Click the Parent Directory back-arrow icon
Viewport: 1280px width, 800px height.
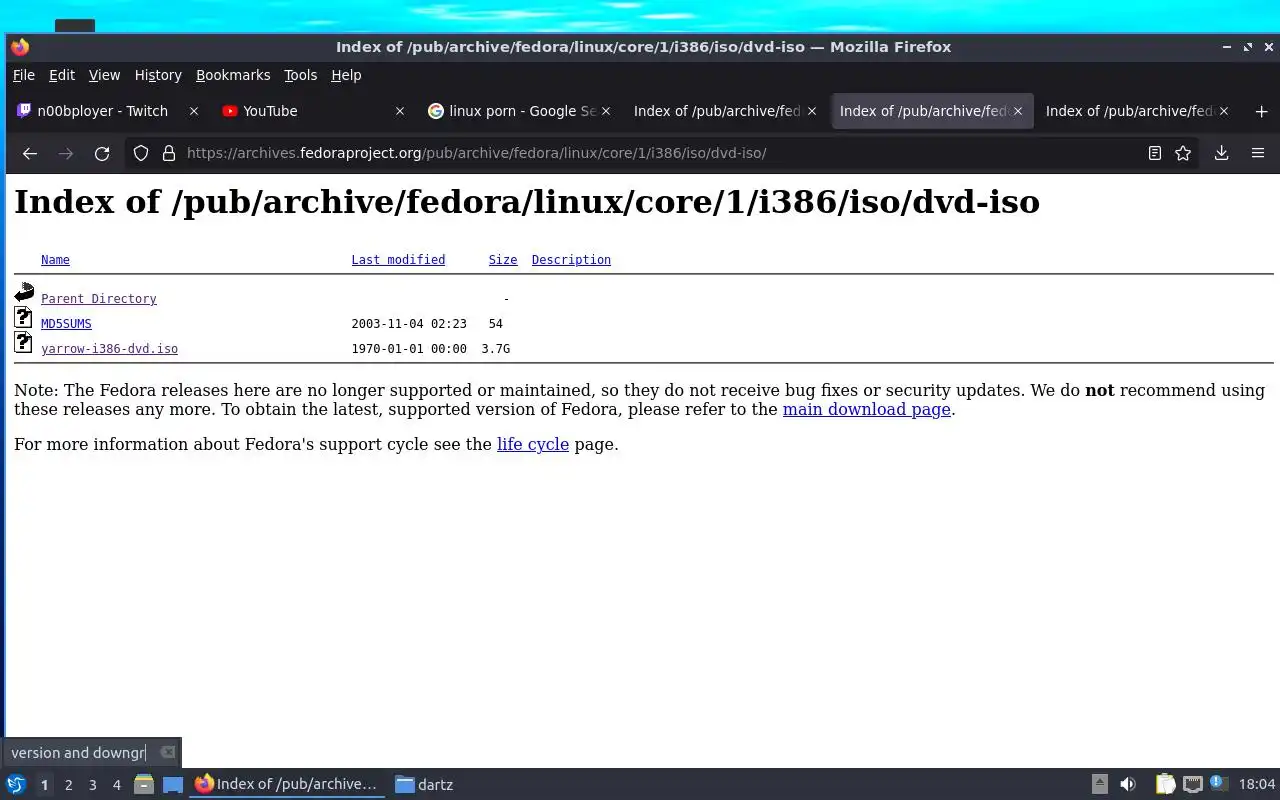[24, 292]
